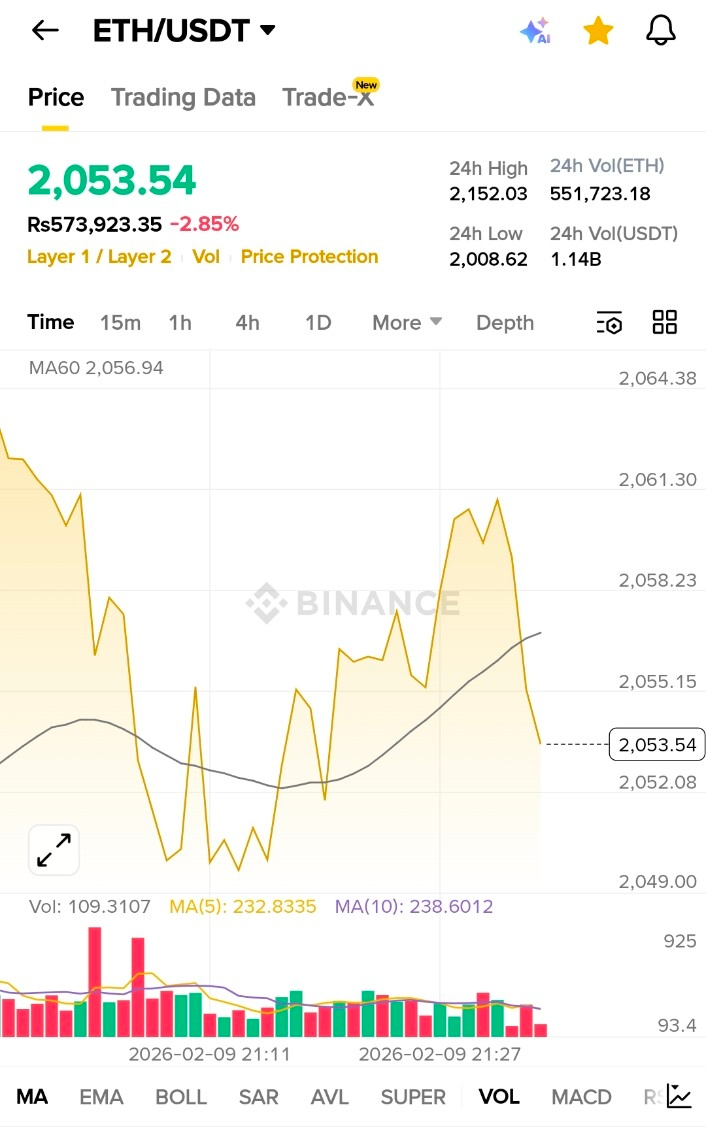Click the Price Protection link
706x1127 pixels.
309,257
